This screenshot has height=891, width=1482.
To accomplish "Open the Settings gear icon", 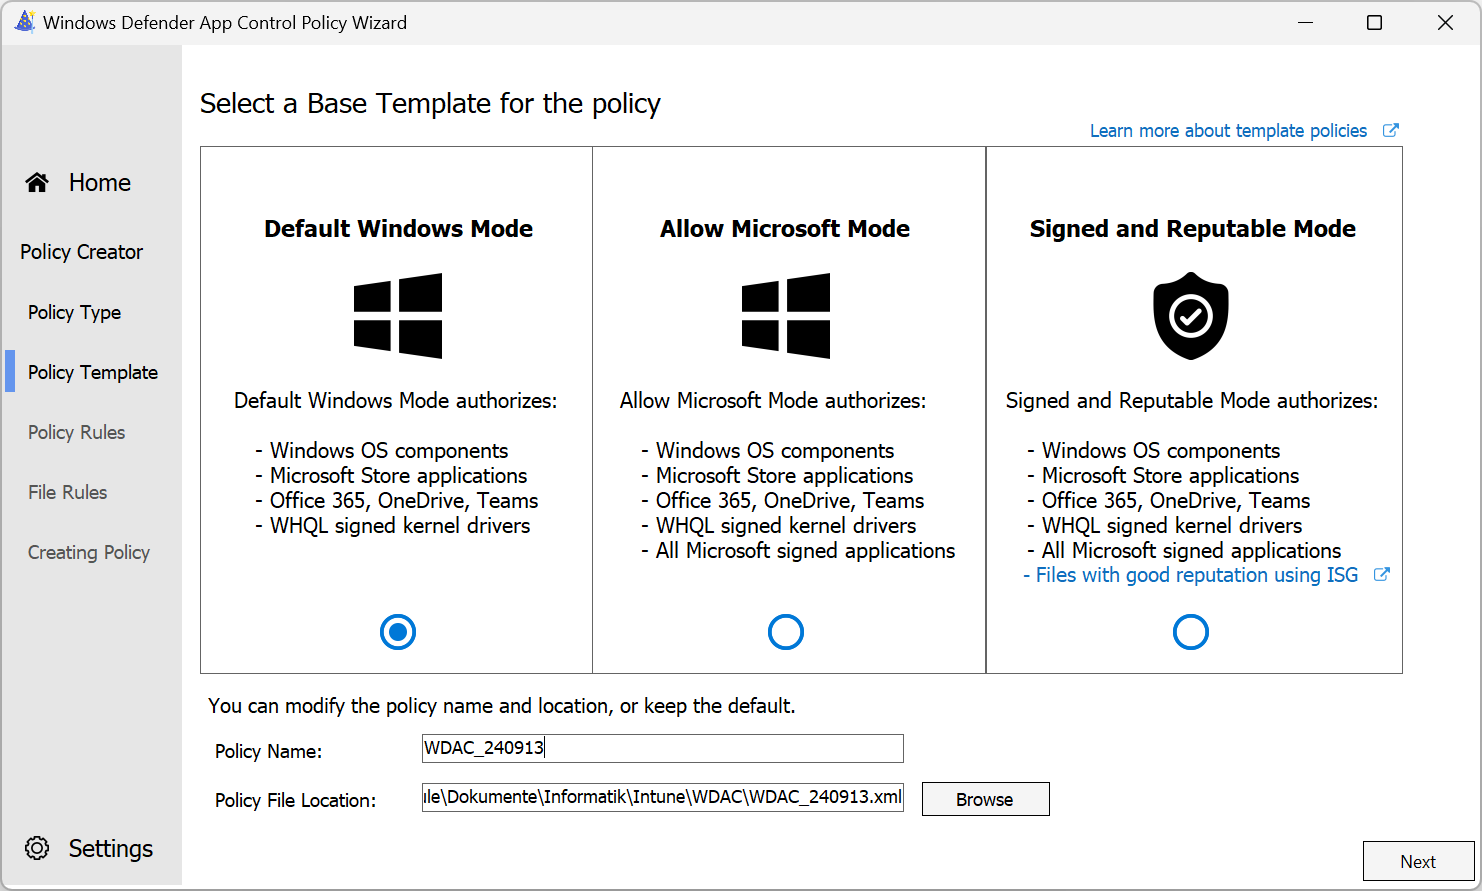I will 37,848.
